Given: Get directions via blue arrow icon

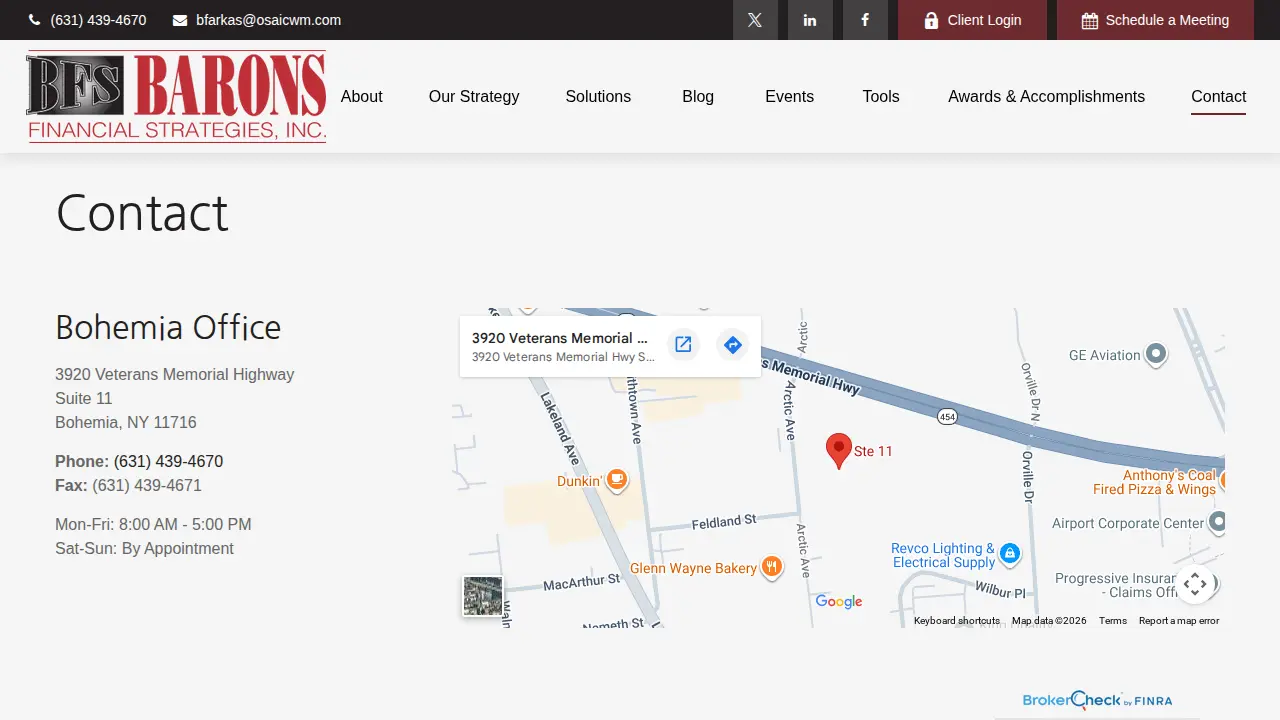Looking at the screenshot, I should (733, 345).
